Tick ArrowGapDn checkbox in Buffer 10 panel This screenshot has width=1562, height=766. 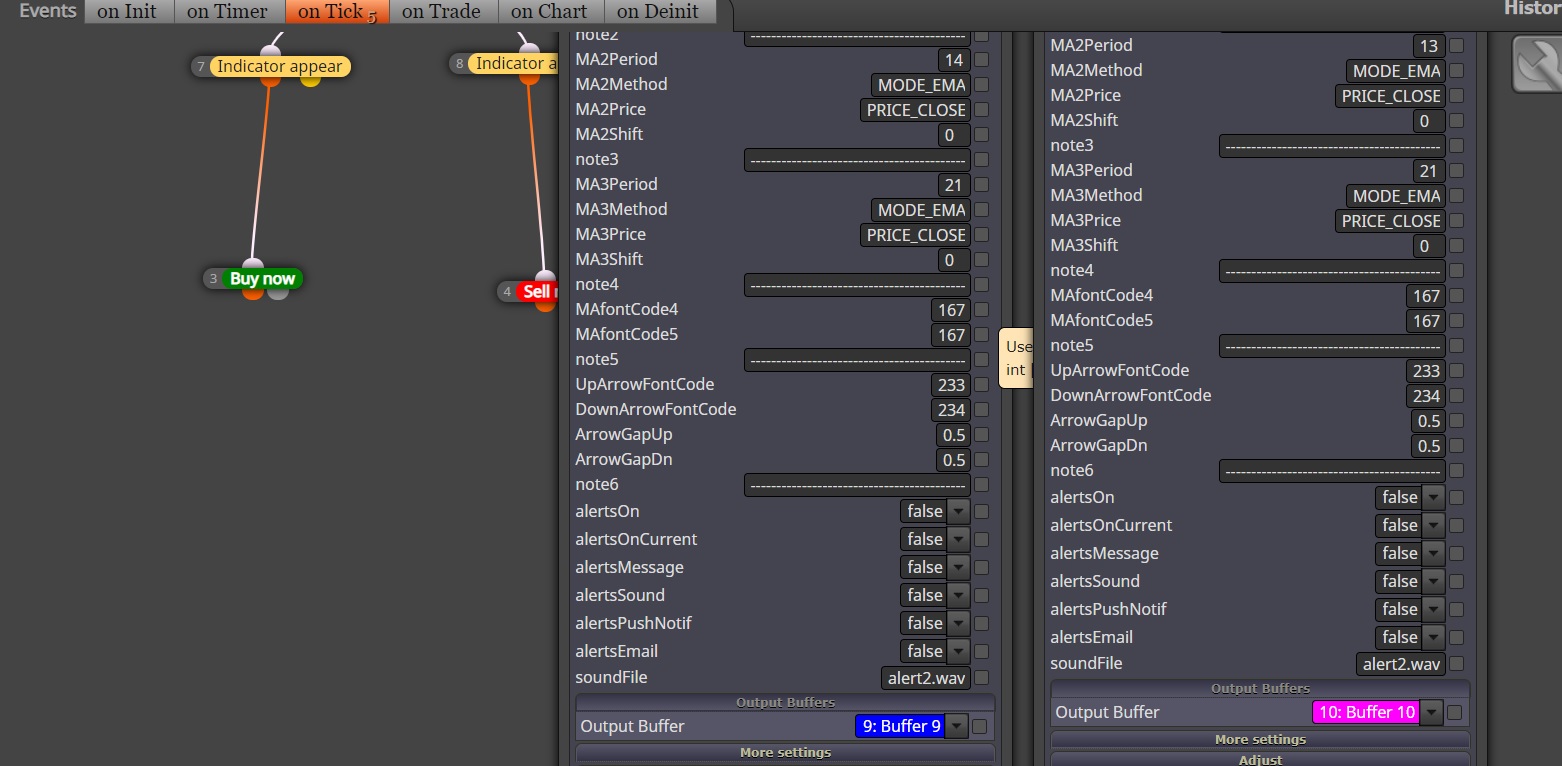point(1456,446)
